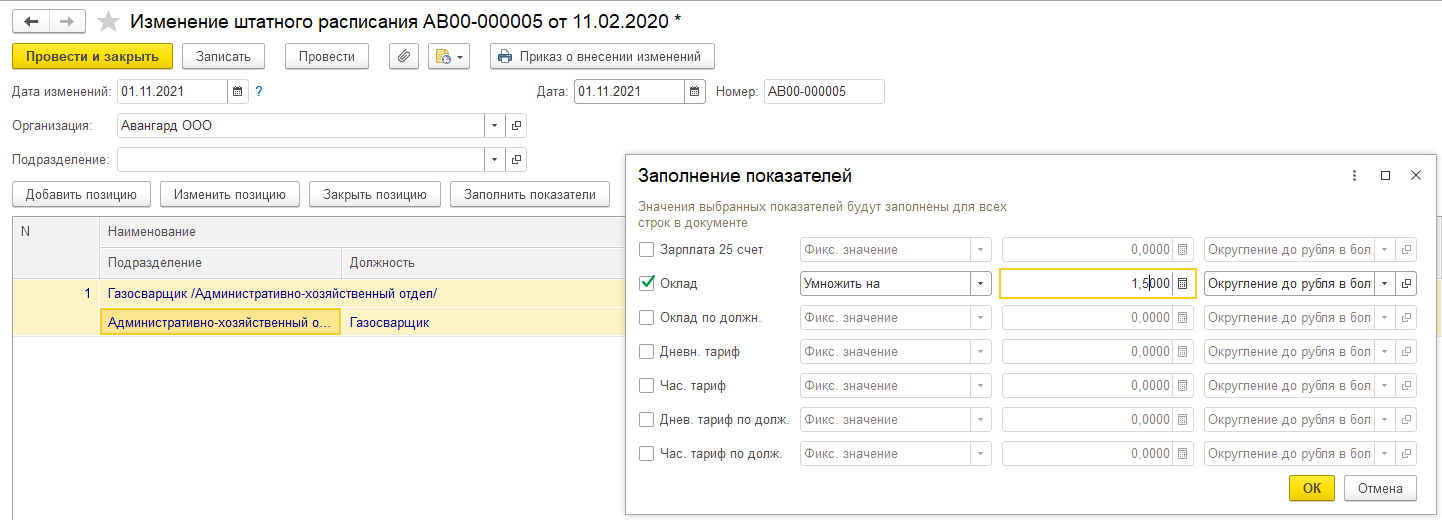
Task: Click the Номер input field
Action: point(824,92)
